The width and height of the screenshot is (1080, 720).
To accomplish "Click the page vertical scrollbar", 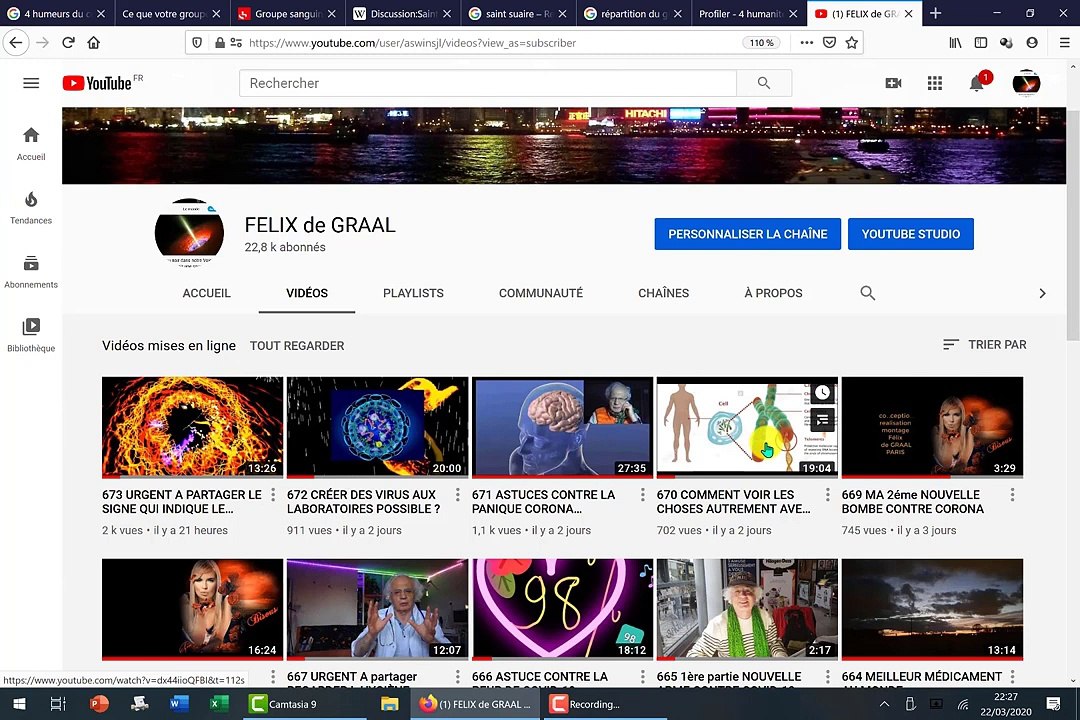I will tap(1073, 227).
